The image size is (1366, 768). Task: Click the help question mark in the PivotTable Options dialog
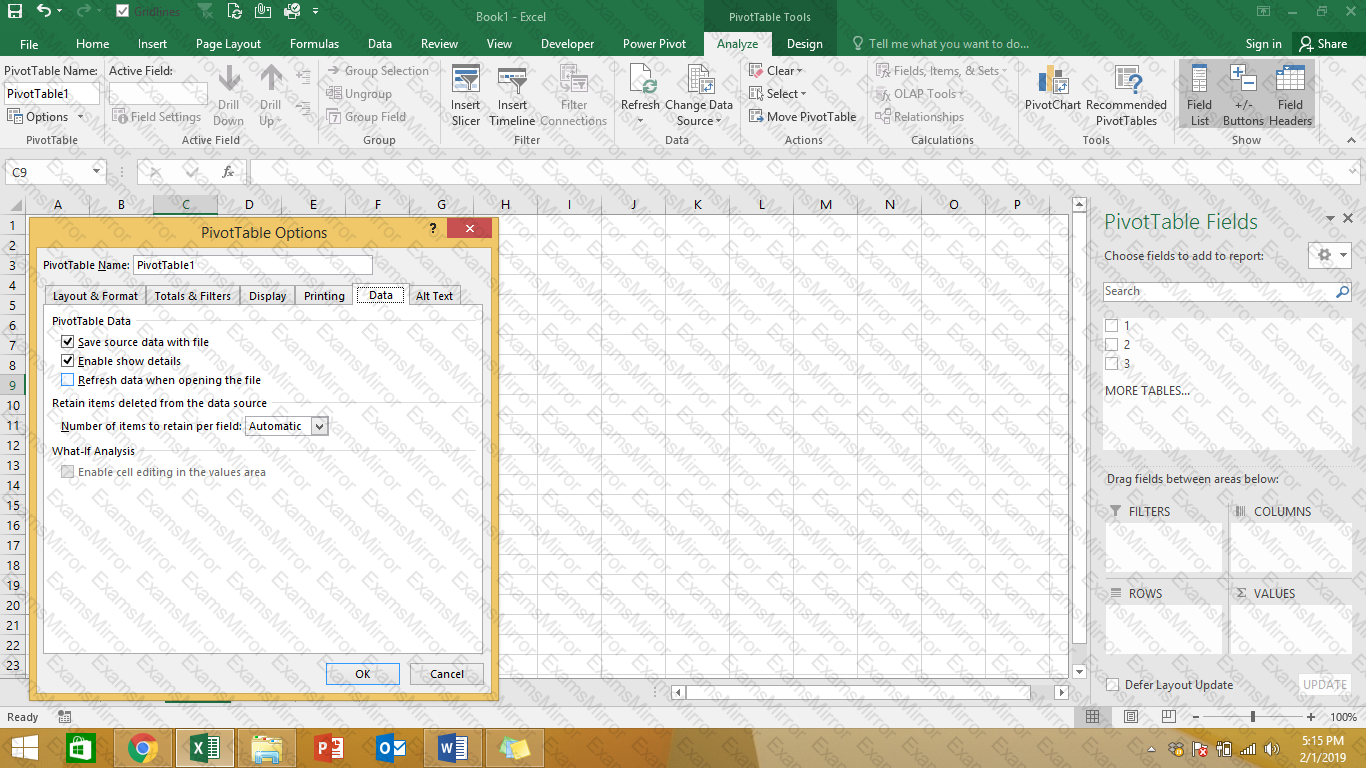(433, 229)
